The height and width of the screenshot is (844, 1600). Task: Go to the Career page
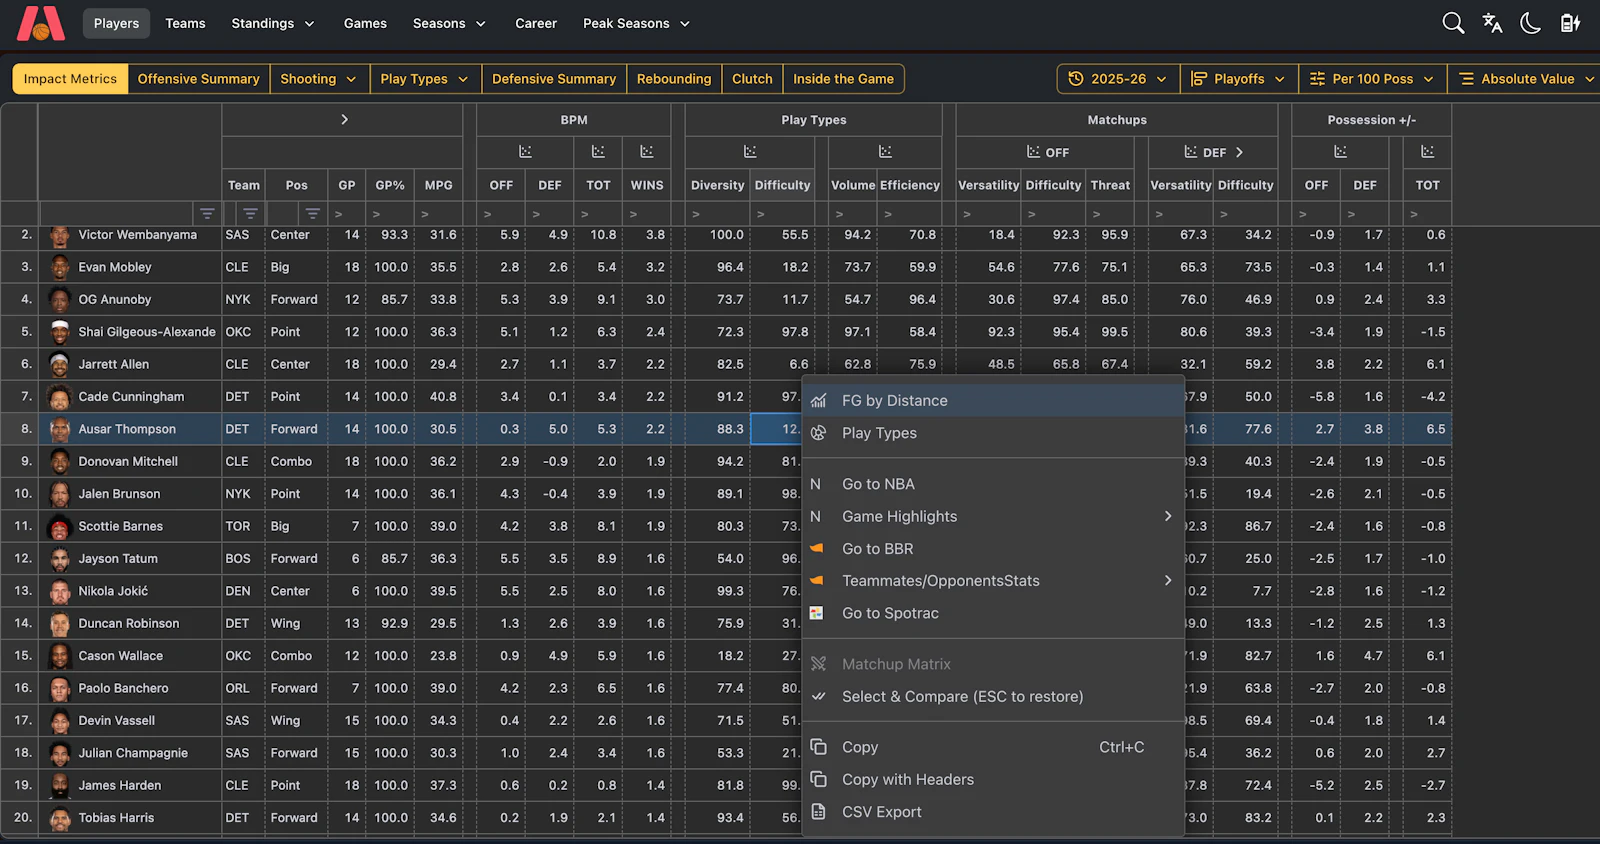point(536,23)
